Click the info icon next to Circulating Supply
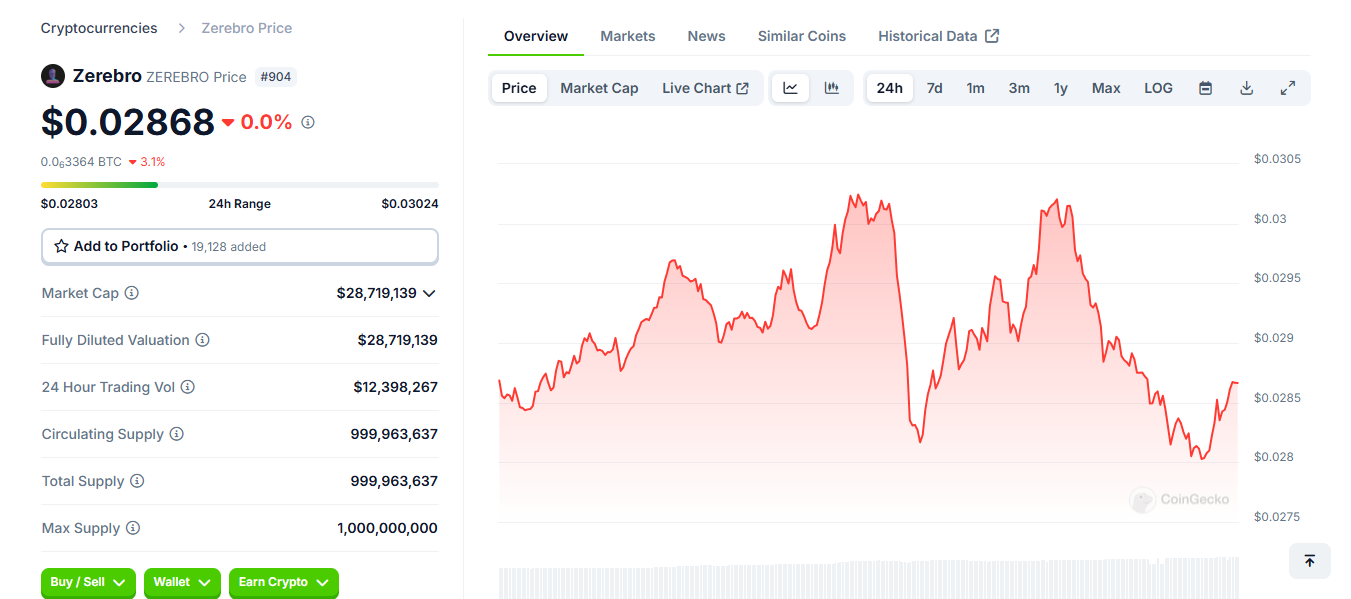 click(177, 434)
